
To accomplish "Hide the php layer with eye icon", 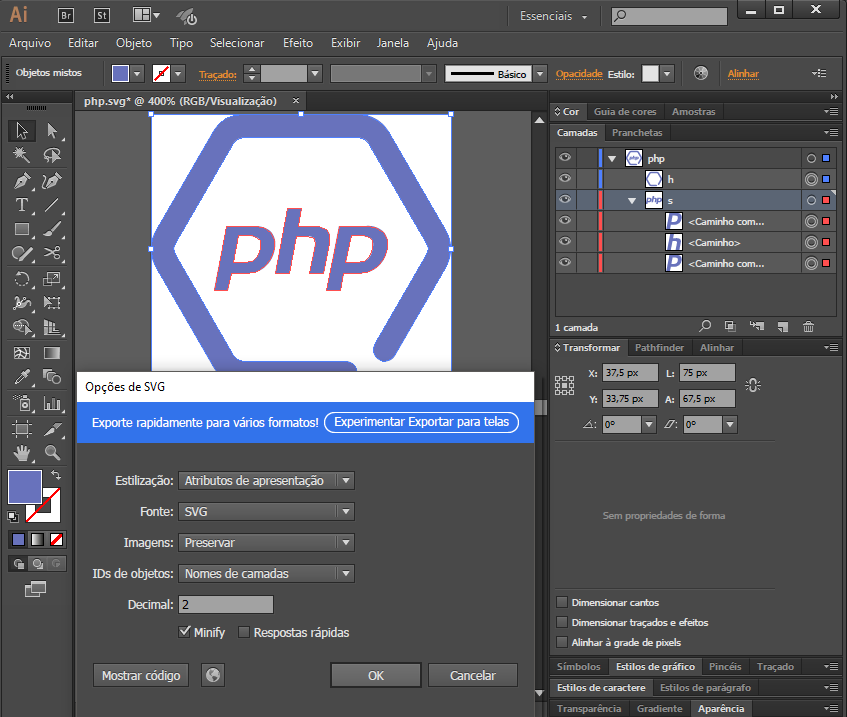I will pyautogui.click(x=565, y=157).
